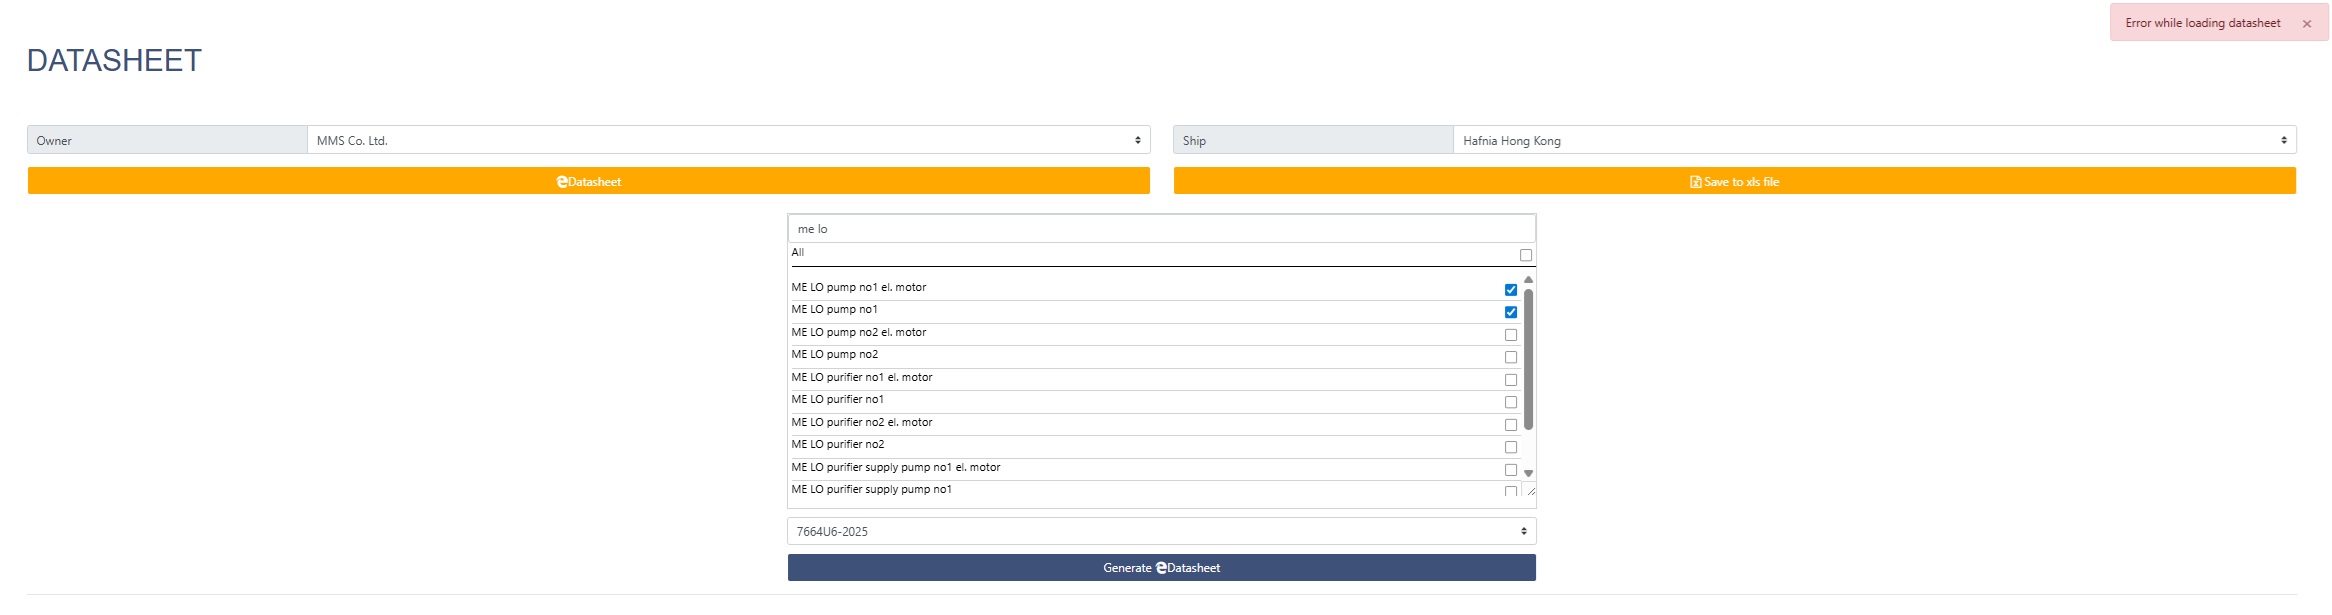Toggle ME LO purifier no2 el. motor checkbox
The height and width of the screenshot is (615, 2332).
(1510, 425)
